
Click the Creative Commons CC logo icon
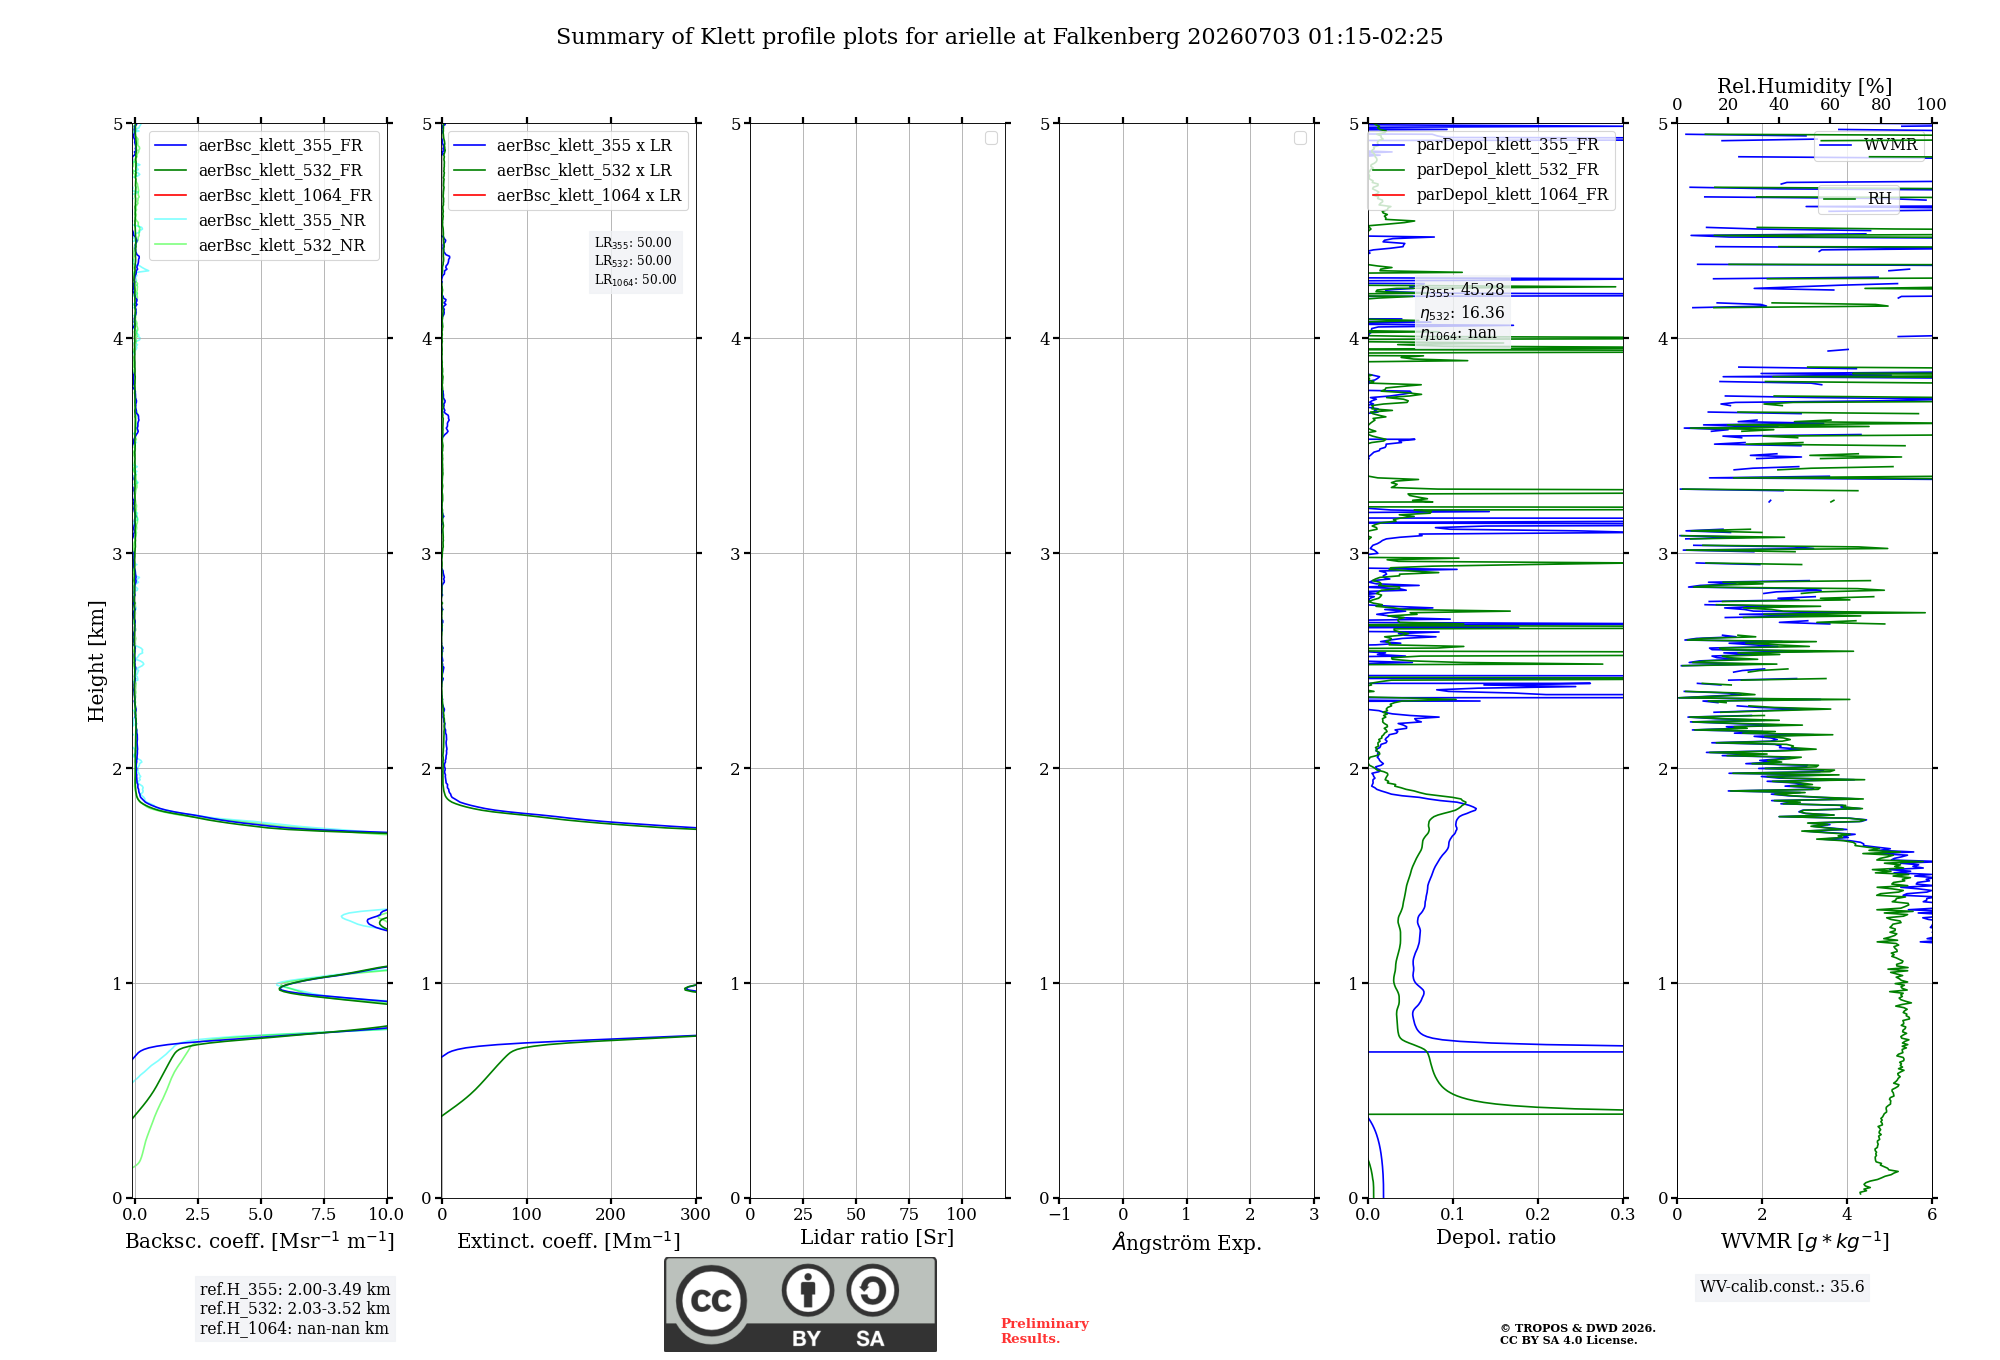(x=711, y=1300)
